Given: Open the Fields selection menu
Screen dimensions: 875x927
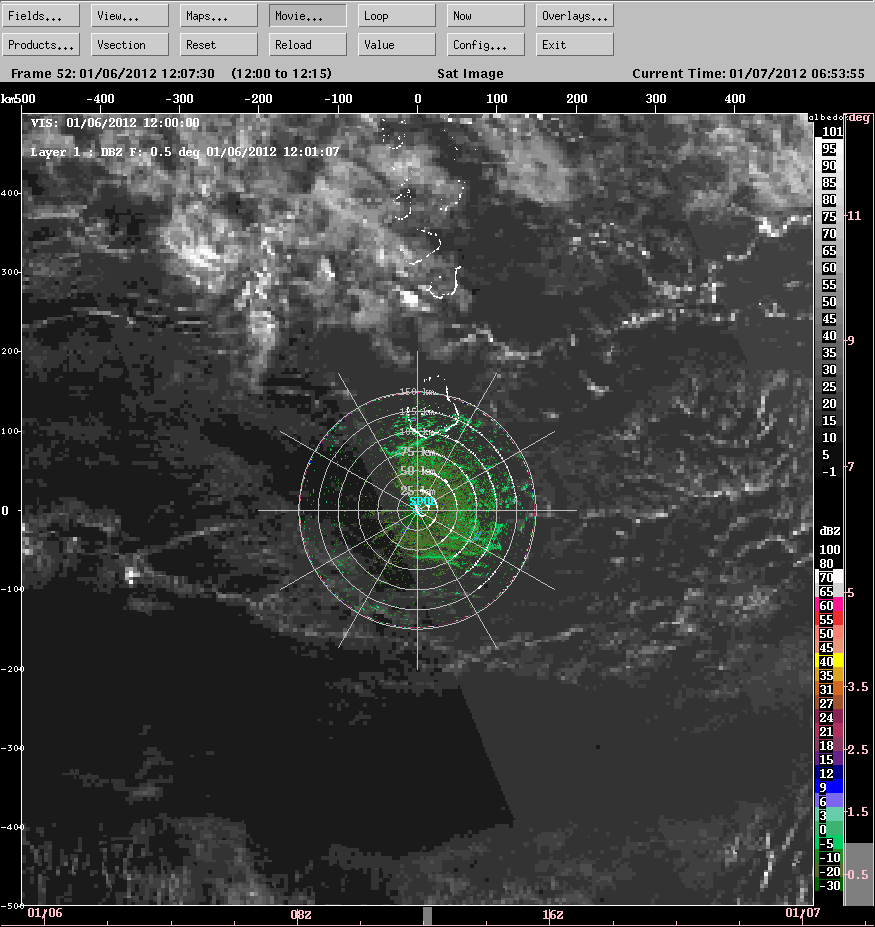Looking at the screenshot, I should (x=40, y=14).
